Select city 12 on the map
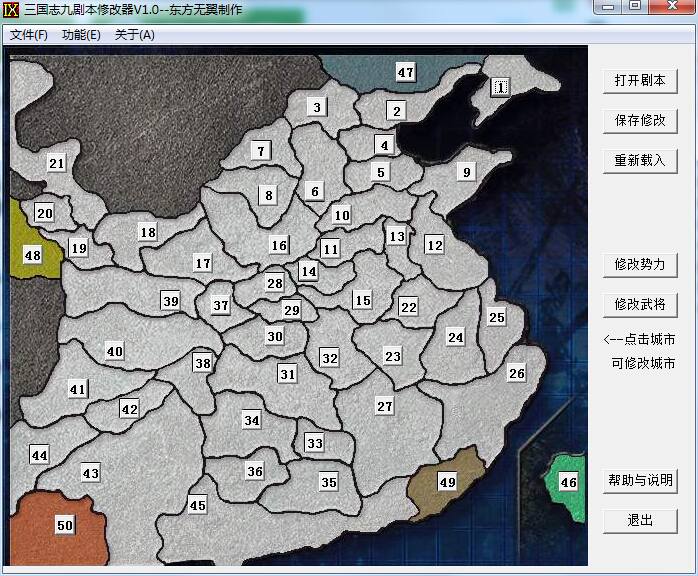 (x=435, y=245)
